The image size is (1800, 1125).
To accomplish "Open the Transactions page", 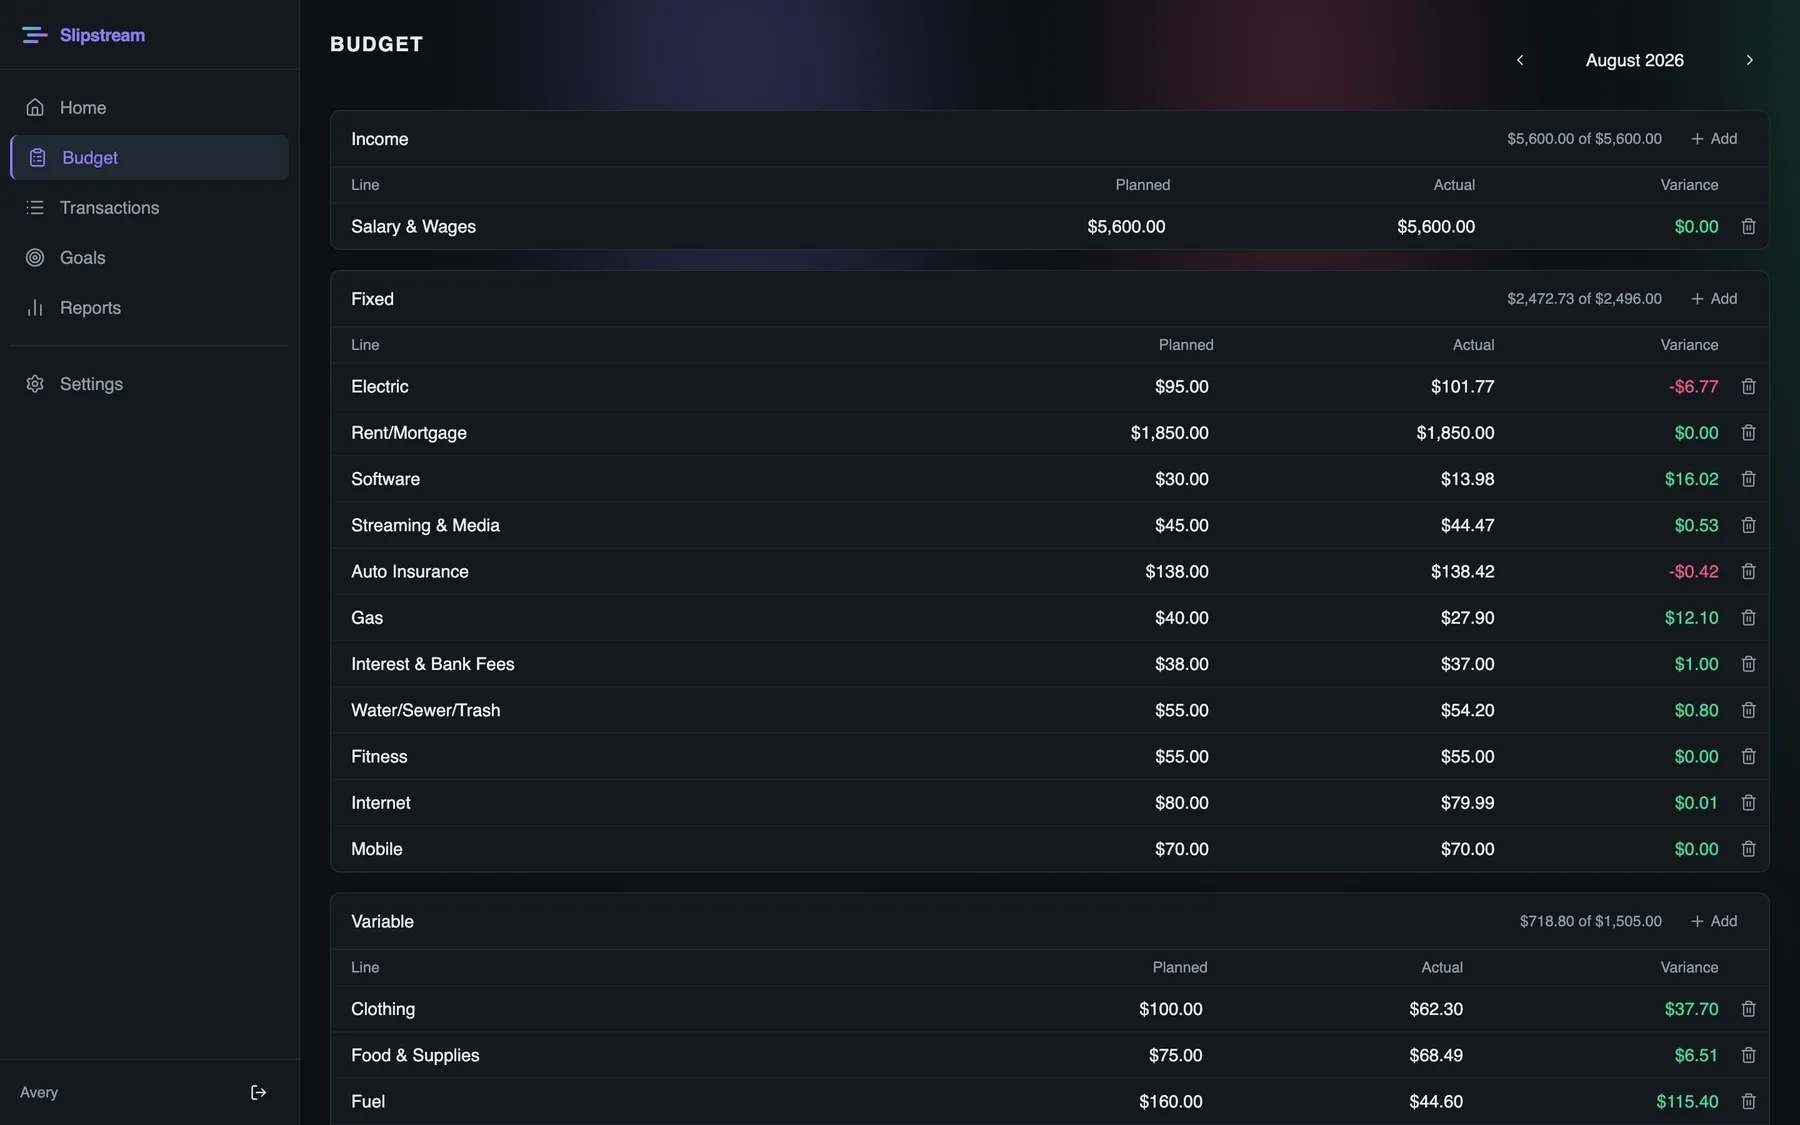I will pyautogui.click(x=150, y=208).
